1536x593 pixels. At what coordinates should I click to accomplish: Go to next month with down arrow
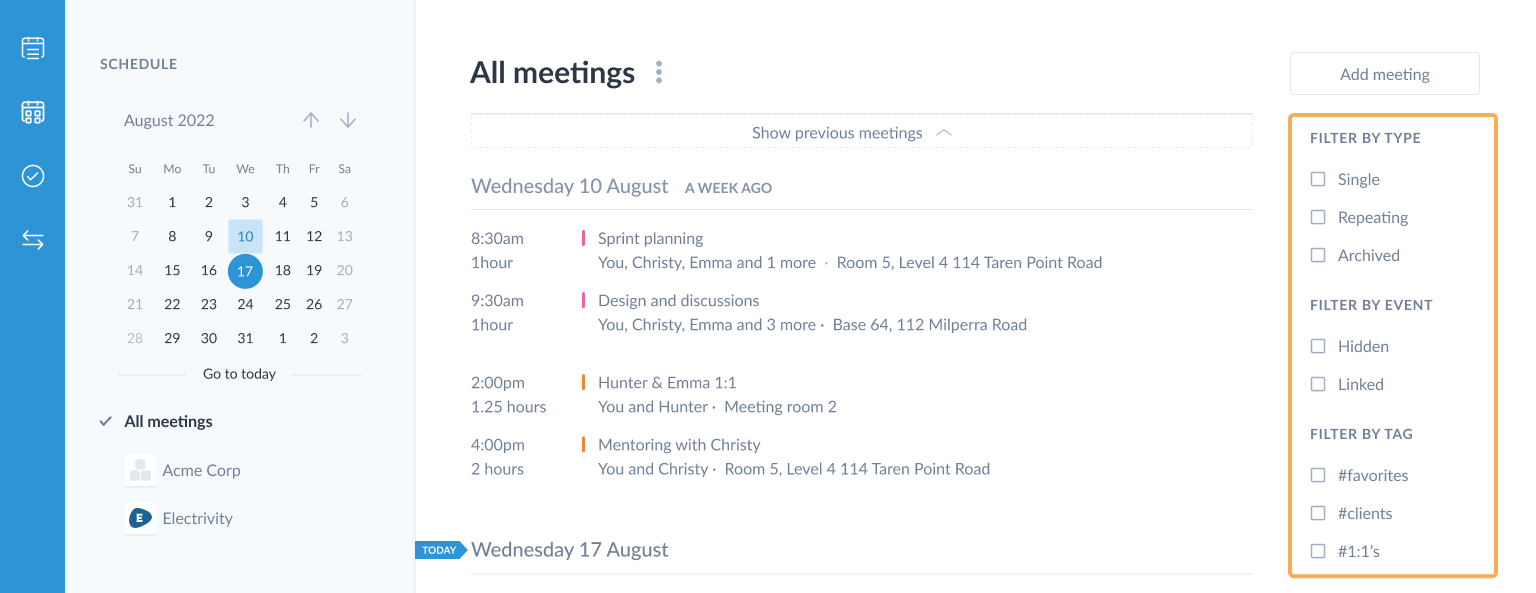(348, 120)
